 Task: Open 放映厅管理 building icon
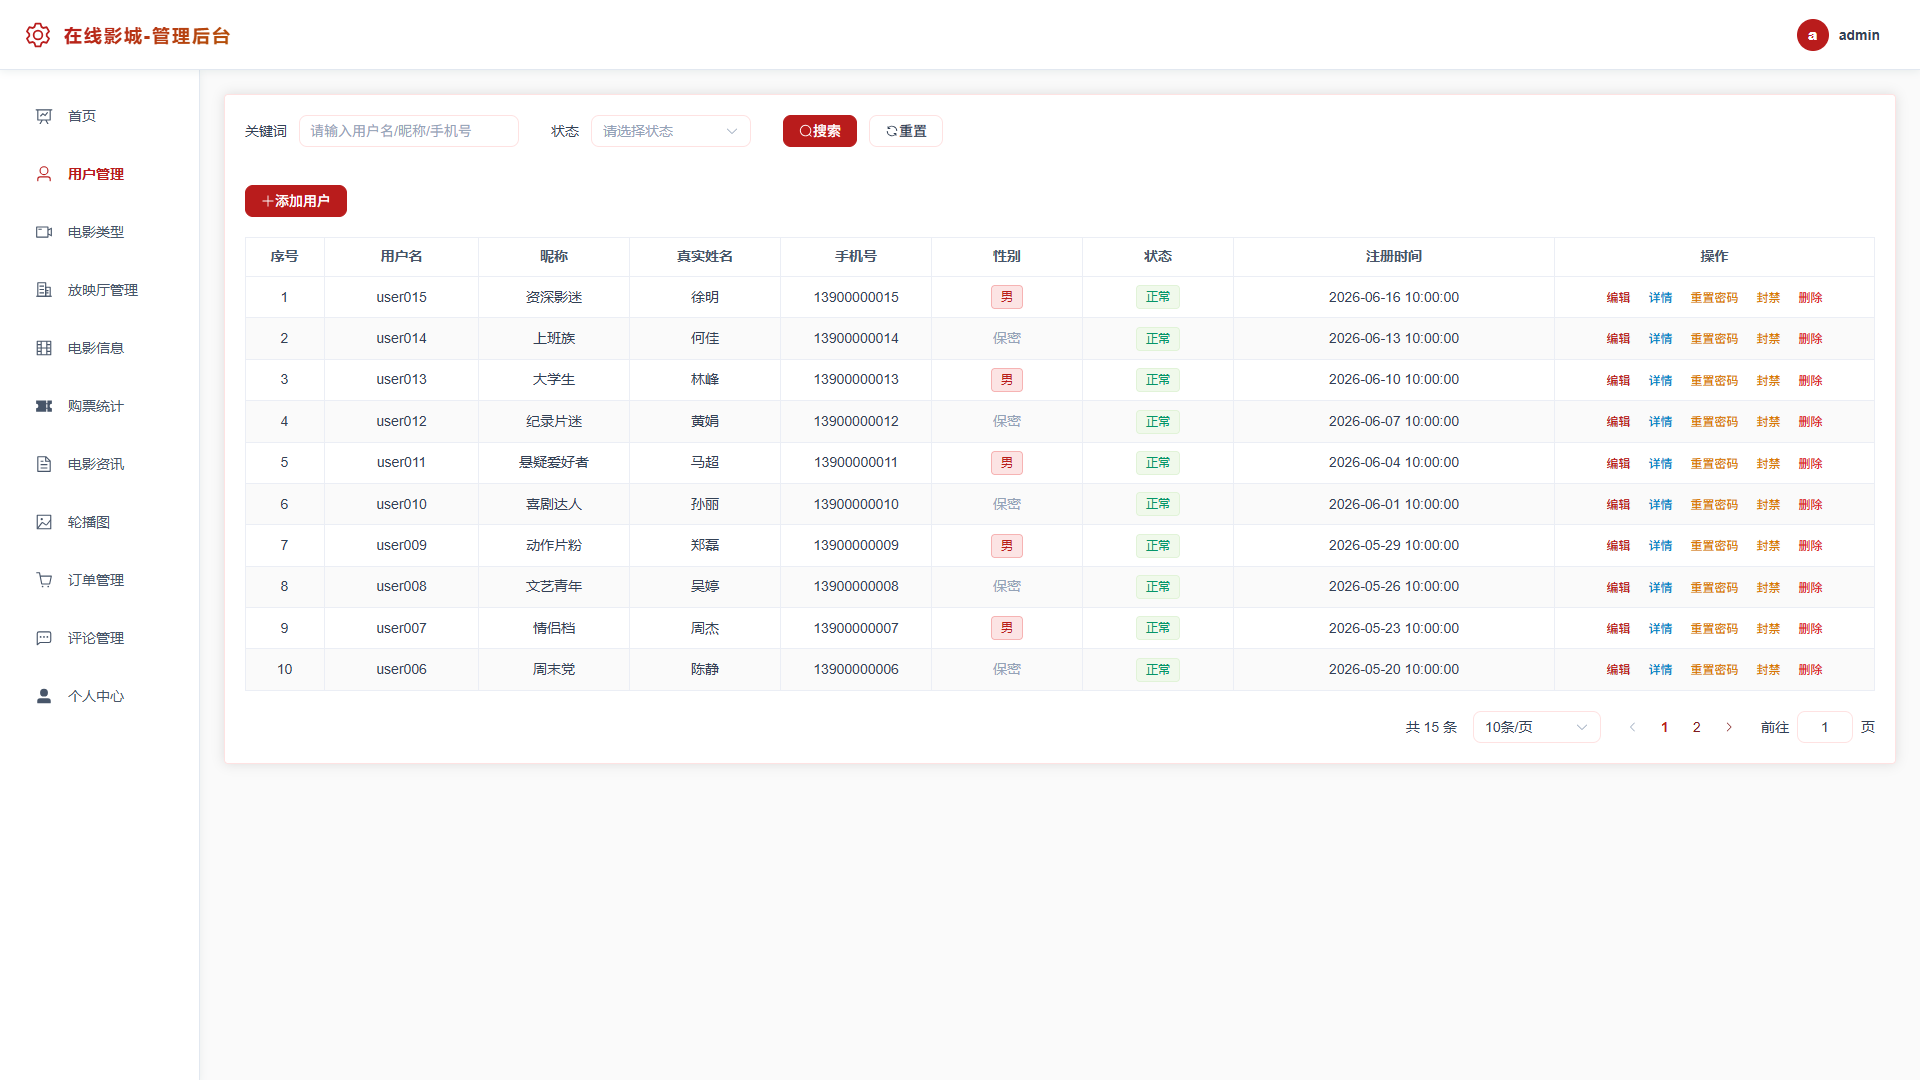point(44,290)
